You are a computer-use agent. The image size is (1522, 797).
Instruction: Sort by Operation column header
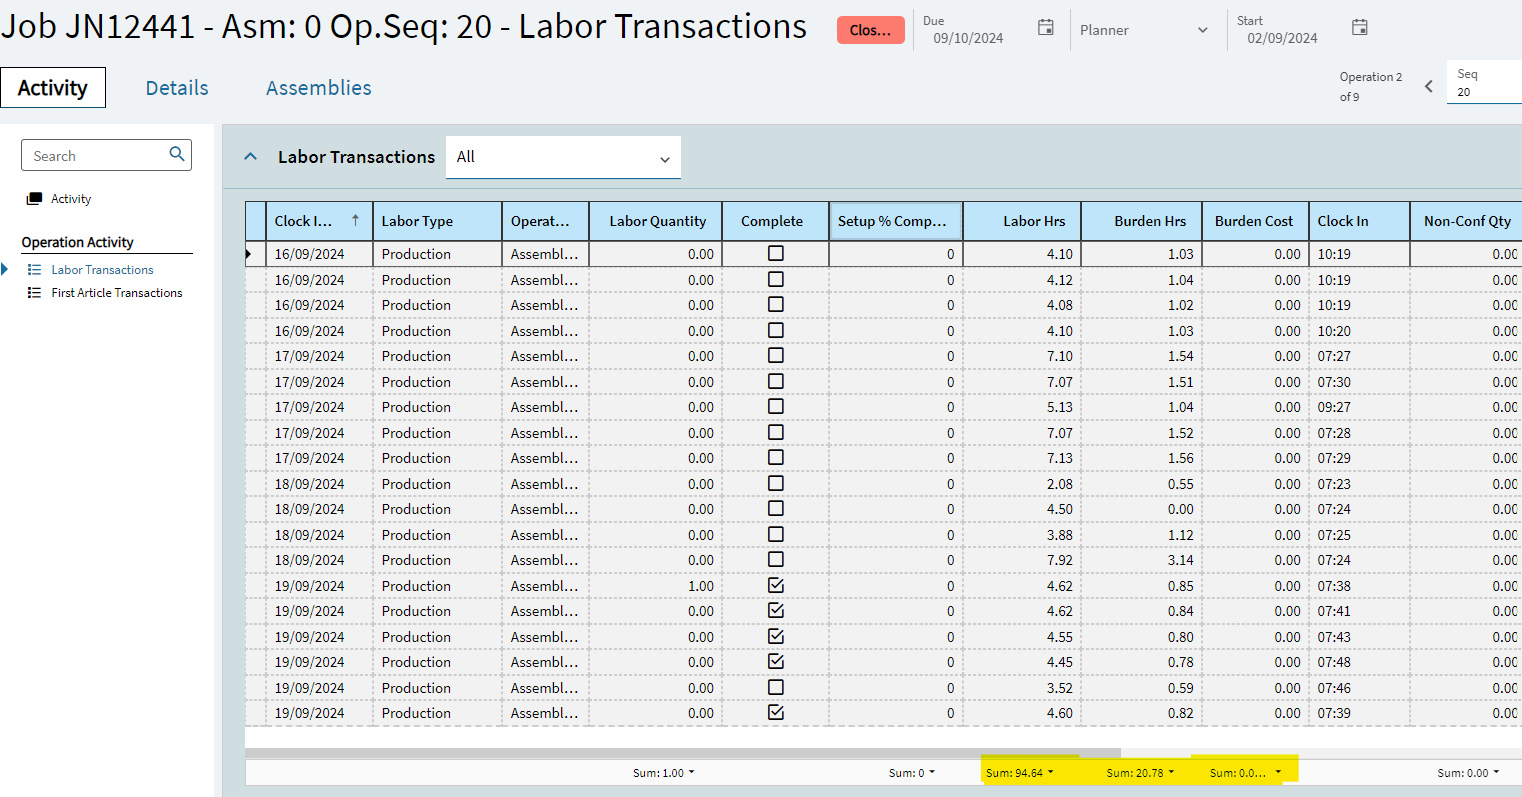(545, 221)
